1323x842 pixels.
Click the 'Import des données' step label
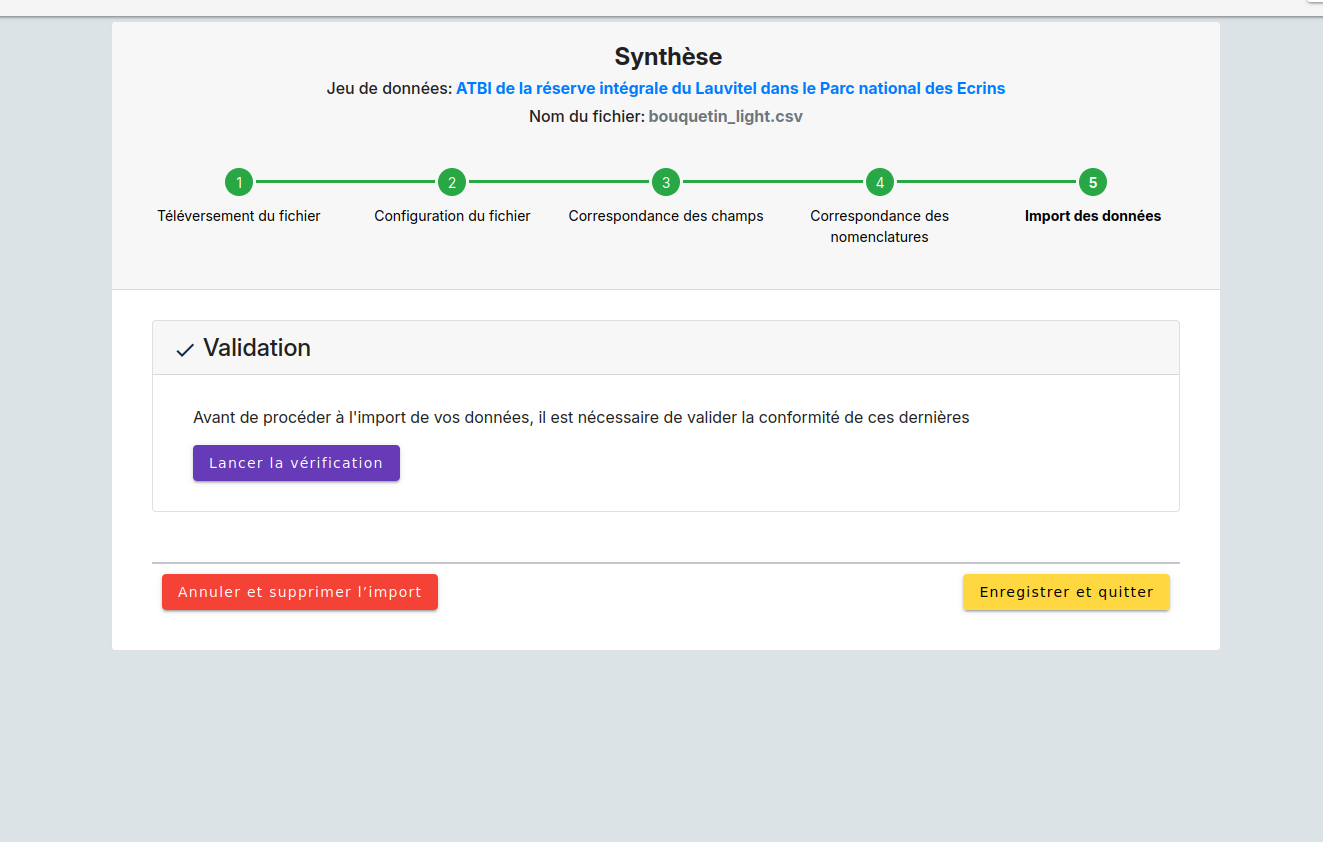click(x=1093, y=216)
